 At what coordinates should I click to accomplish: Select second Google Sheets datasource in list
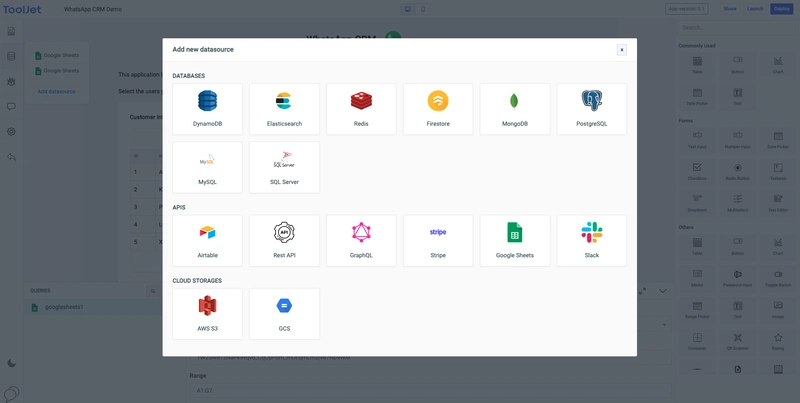point(57,70)
